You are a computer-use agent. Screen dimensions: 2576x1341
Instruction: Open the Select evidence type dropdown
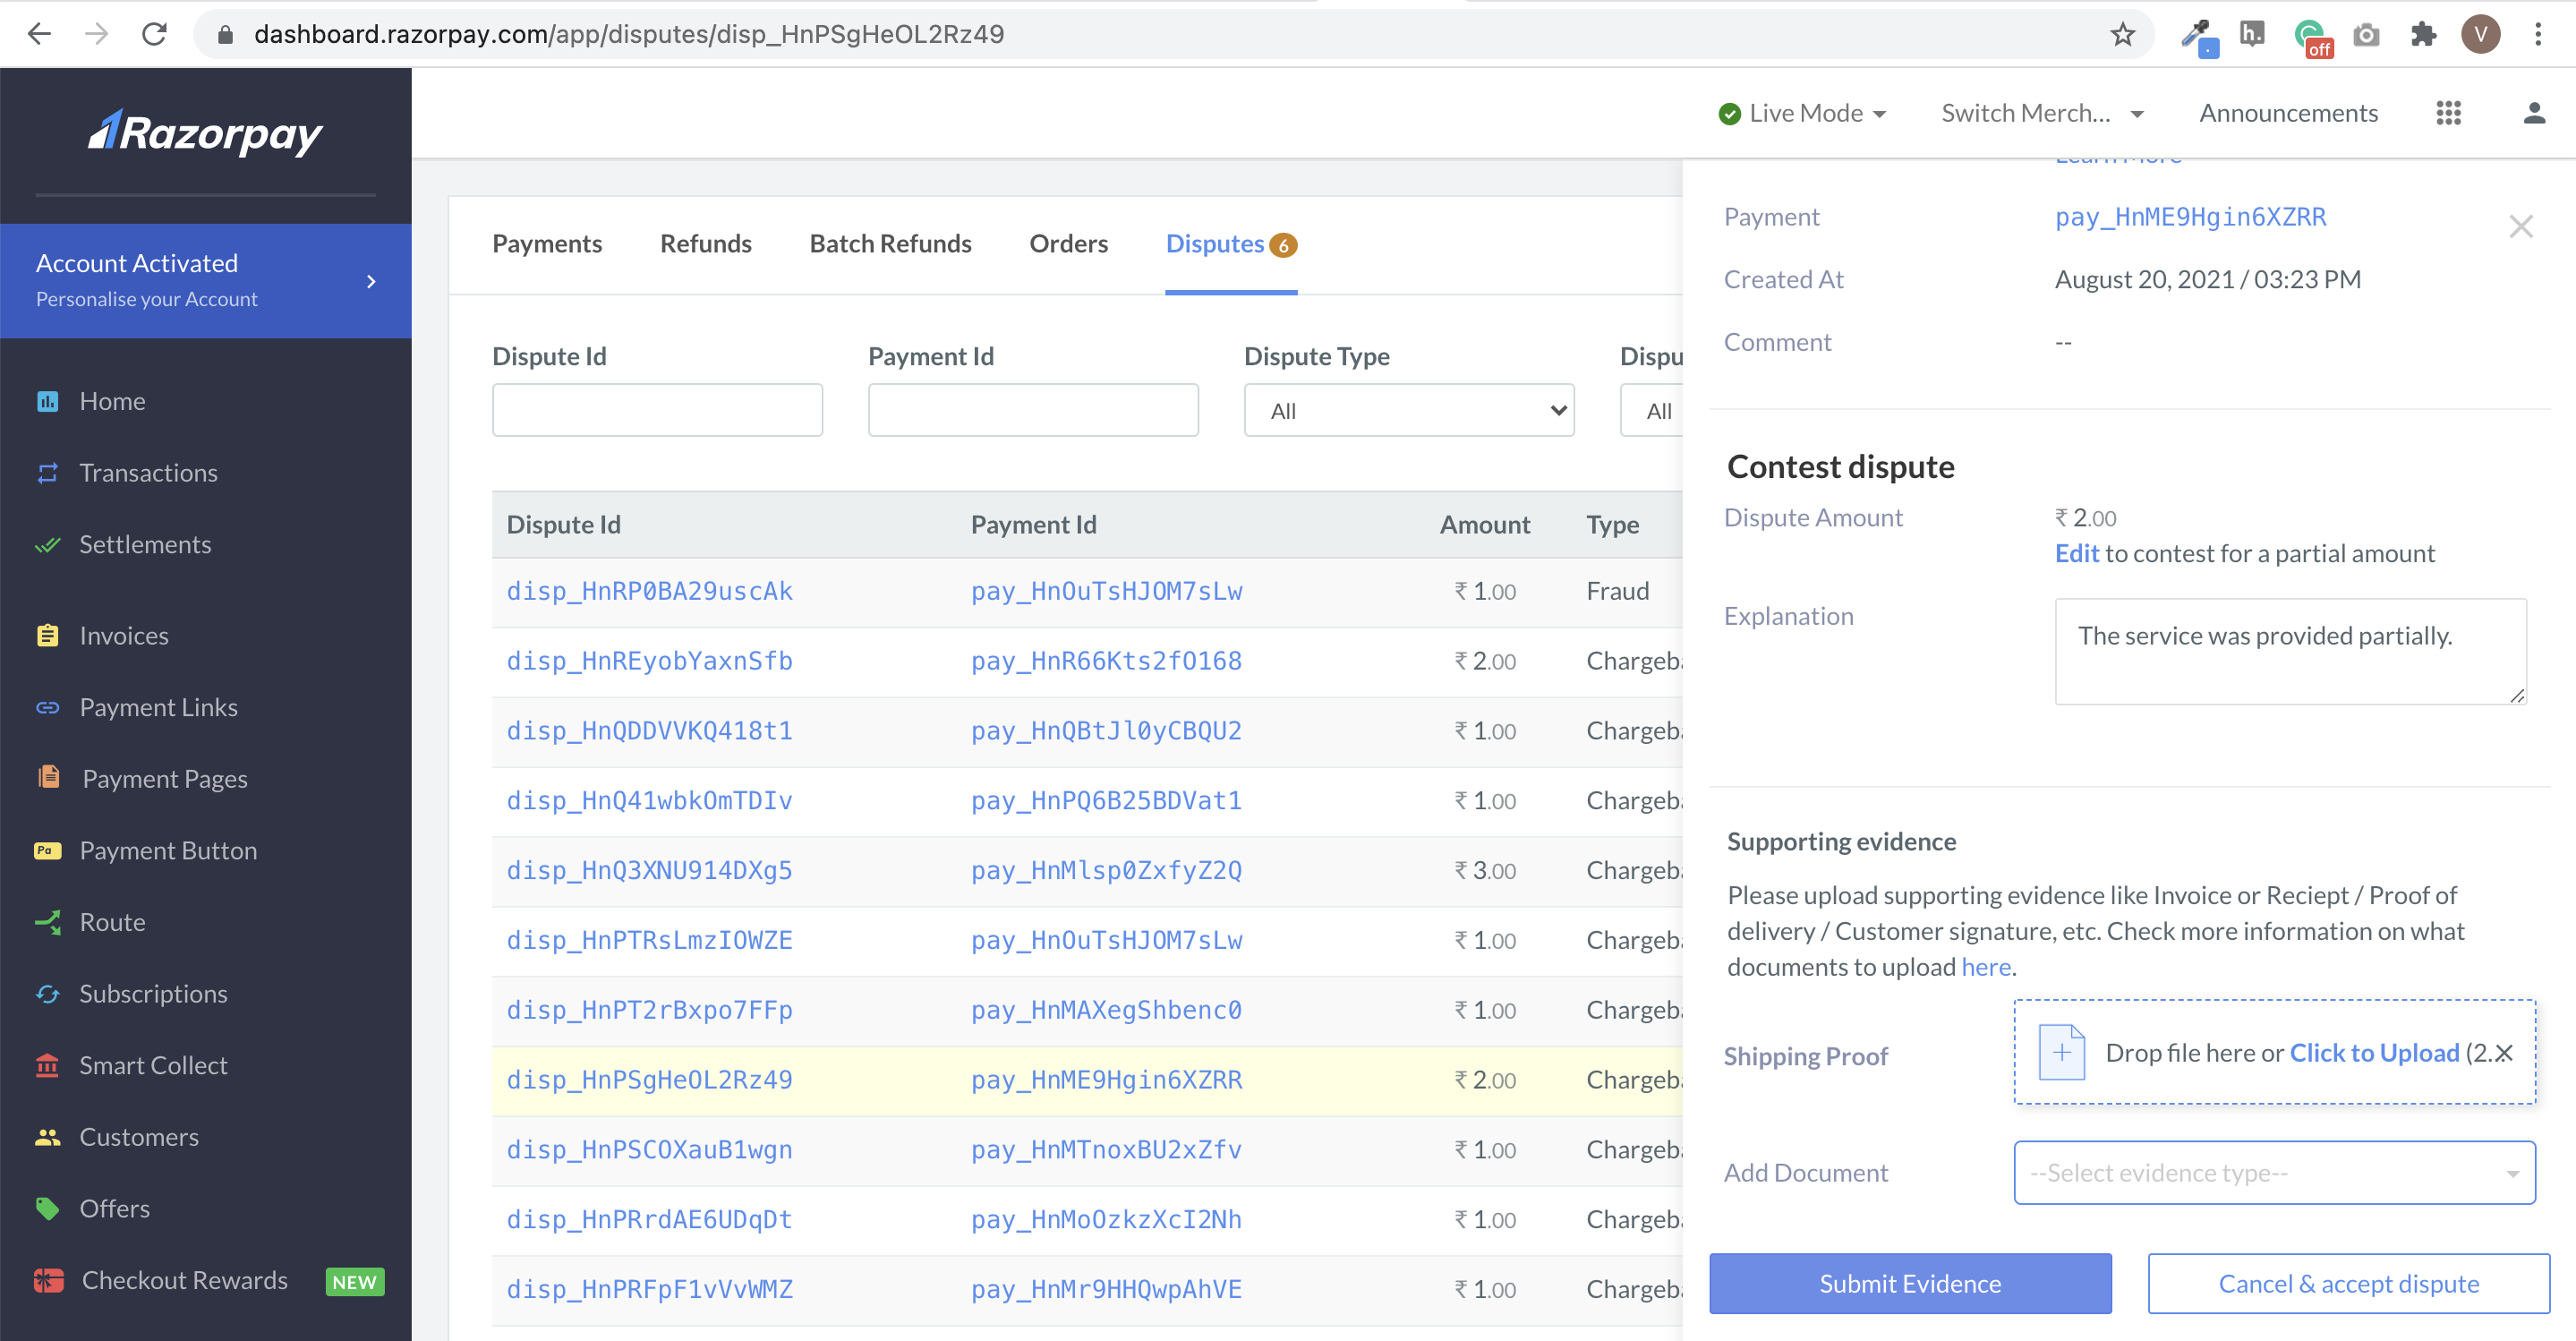click(2274, 1173)
